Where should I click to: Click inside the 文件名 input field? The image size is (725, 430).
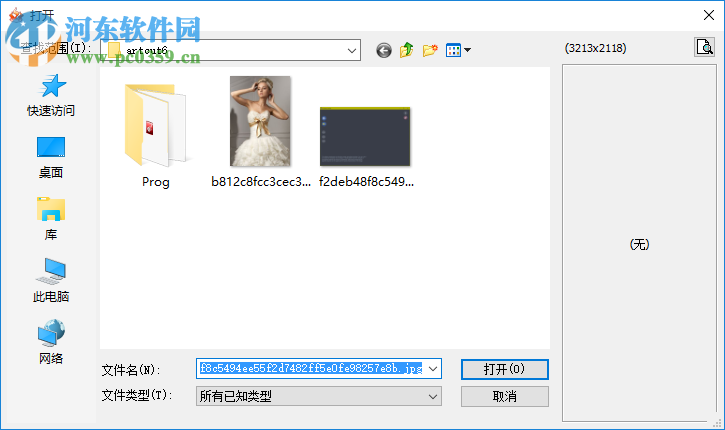tap(311, 369)
